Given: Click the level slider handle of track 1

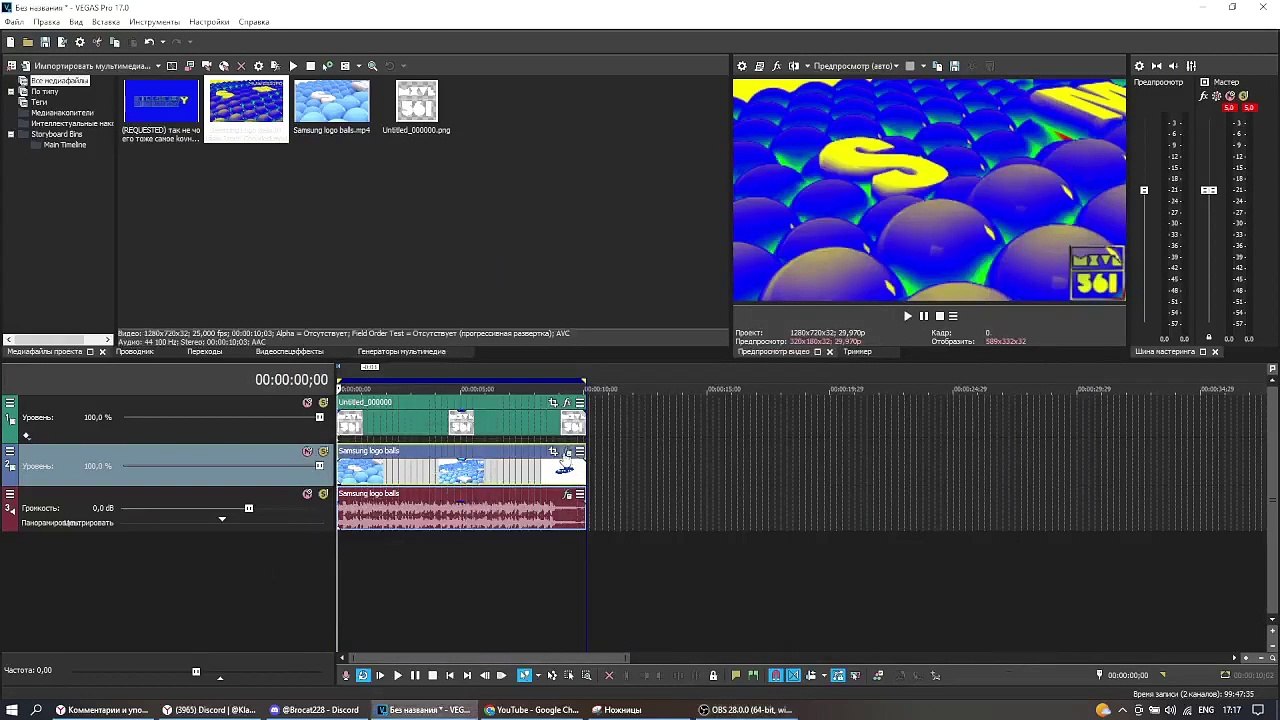Looking at the screenshot, I should [319, 417].
